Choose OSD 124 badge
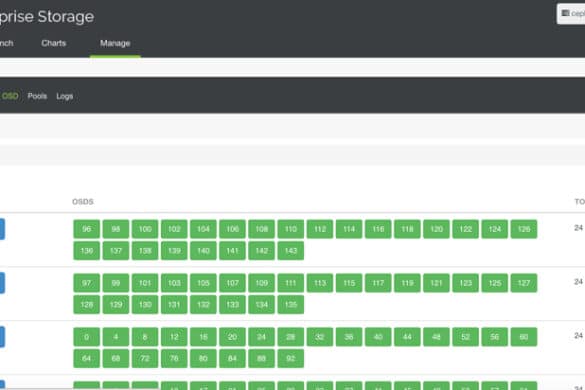 (x=494, y=229)
